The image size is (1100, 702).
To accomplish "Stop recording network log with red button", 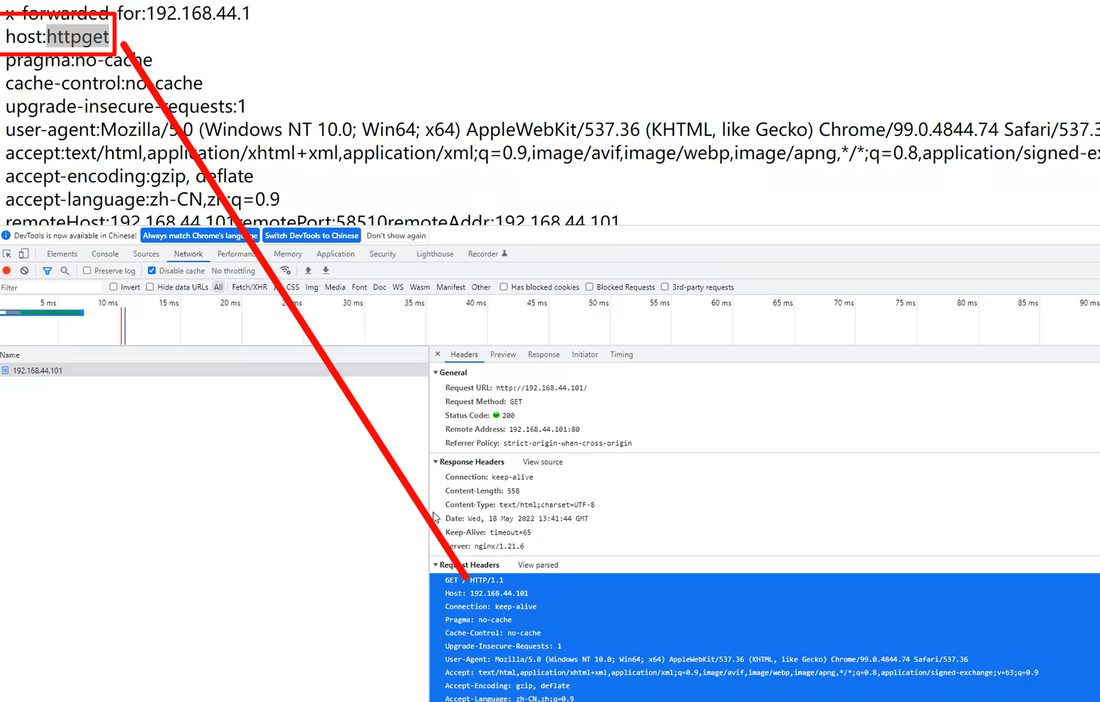I will pyautogui.click(x=7, y=271).
